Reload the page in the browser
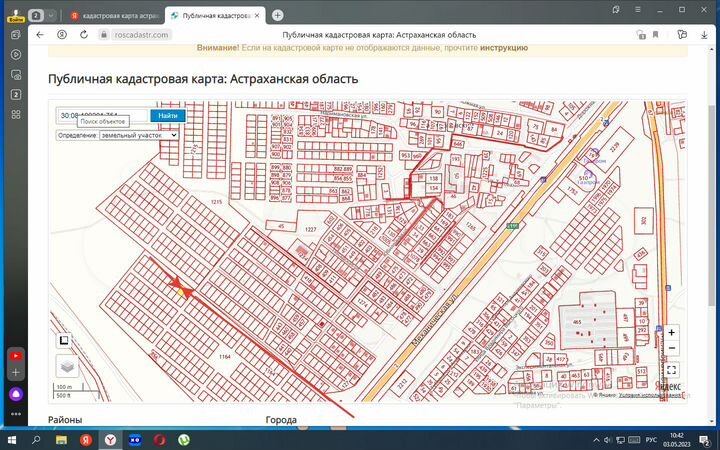The width and height of the screenshot is (720, 450). point(86,34)
